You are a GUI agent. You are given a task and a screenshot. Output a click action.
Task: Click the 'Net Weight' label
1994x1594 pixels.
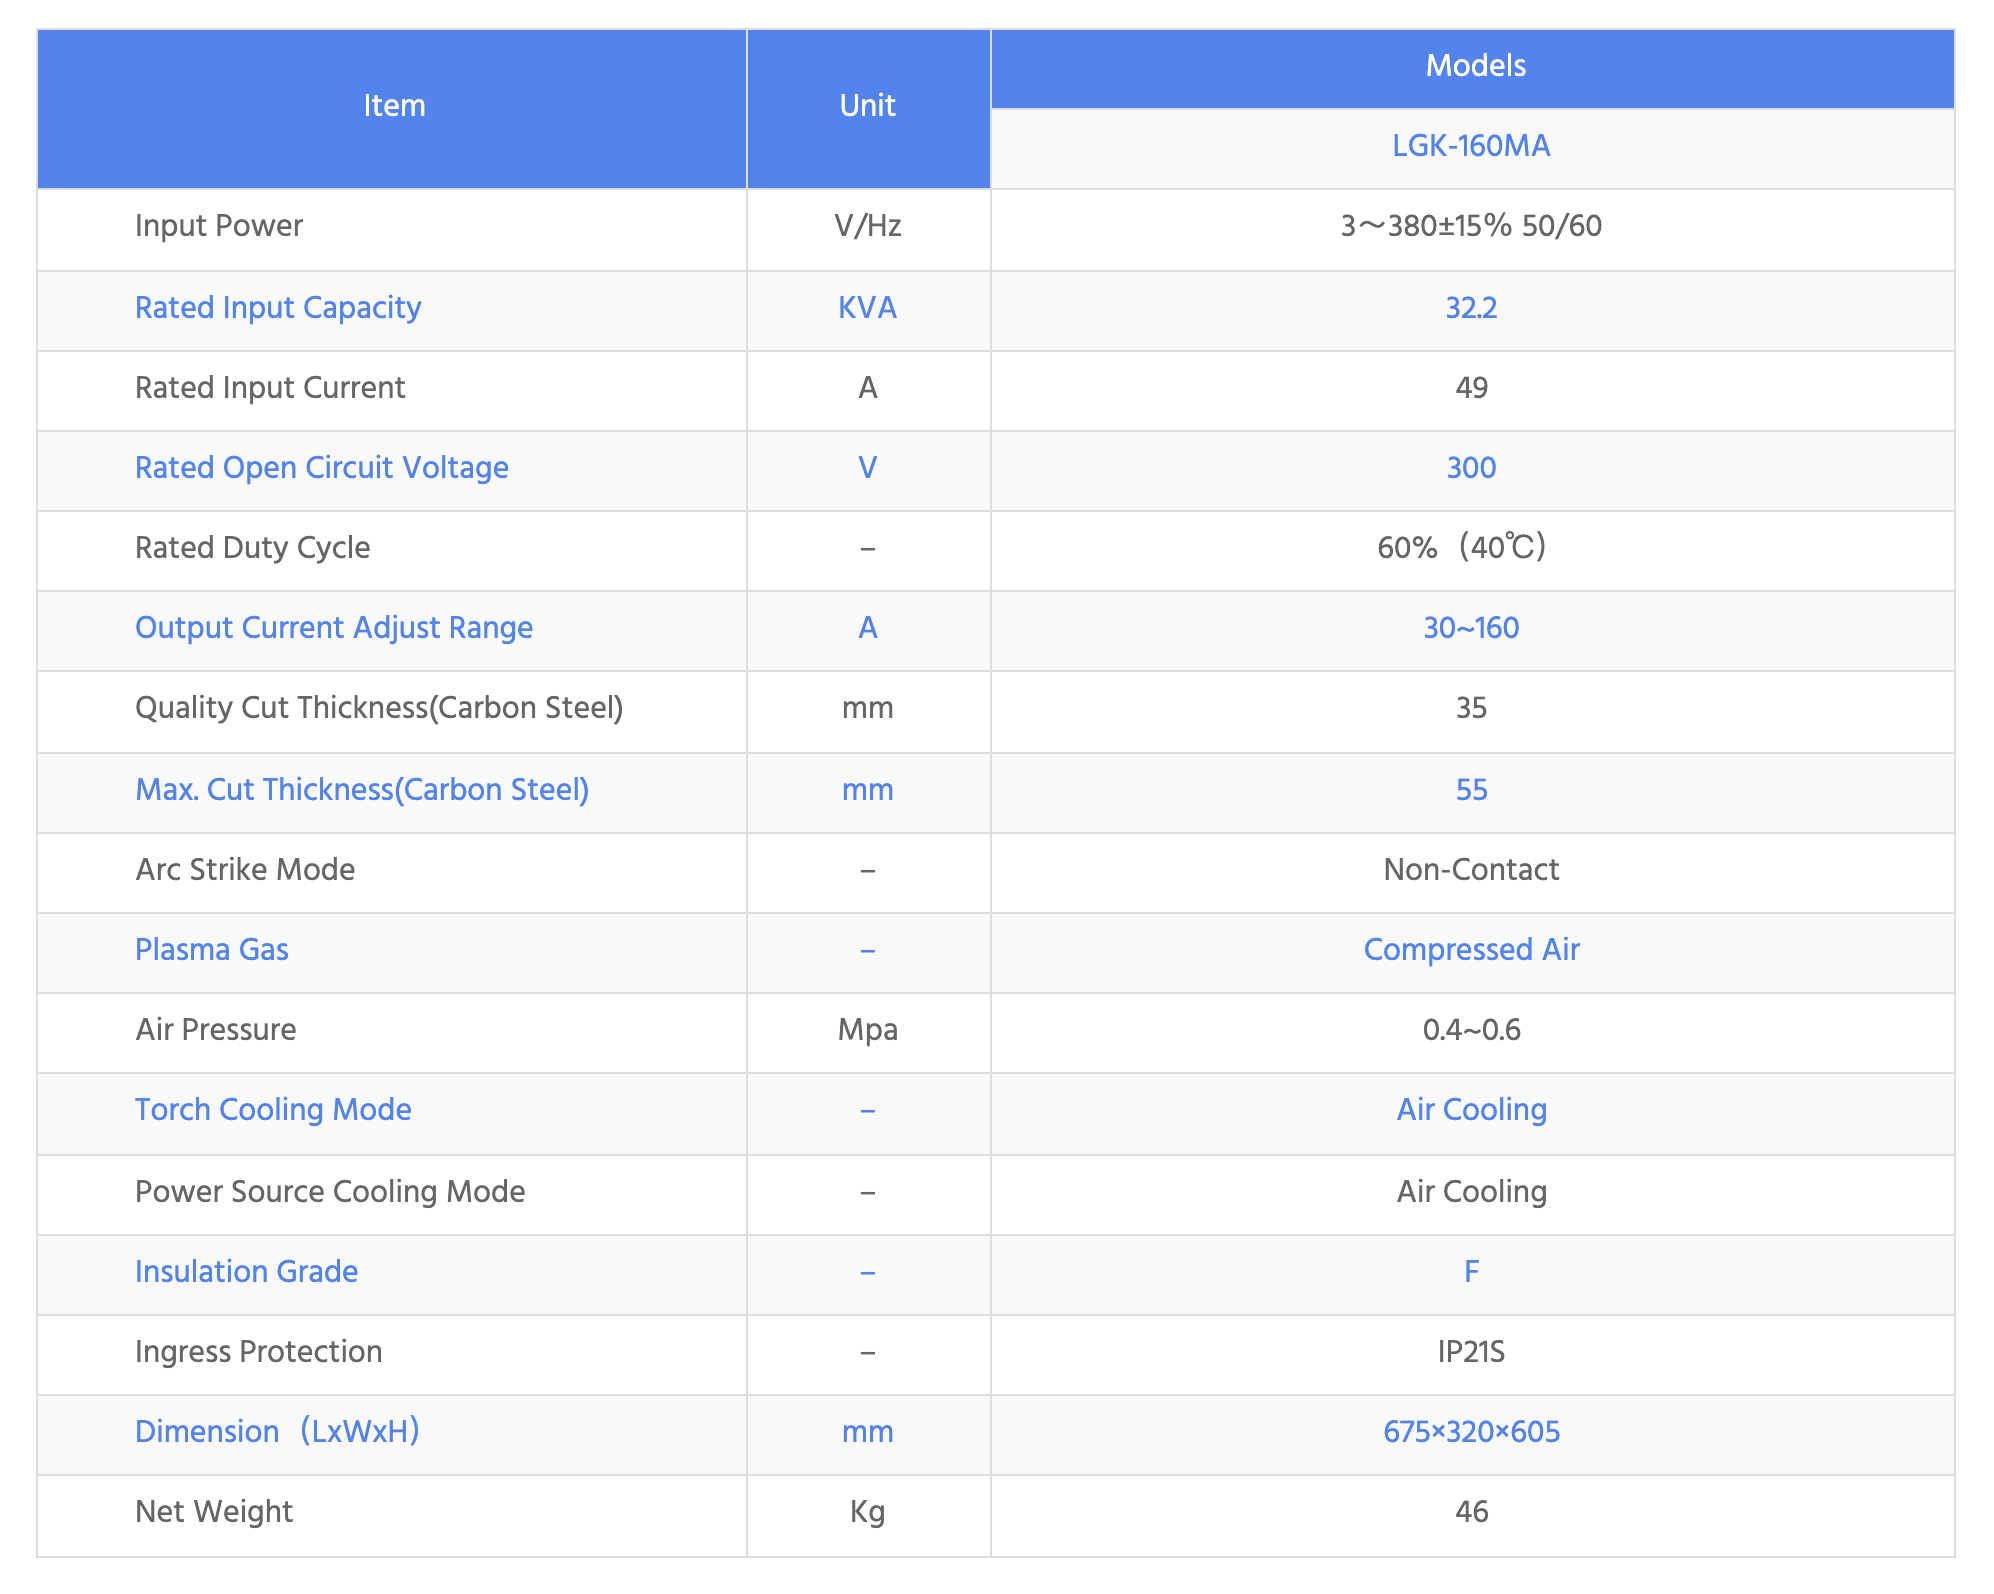tap(214, 1512)
